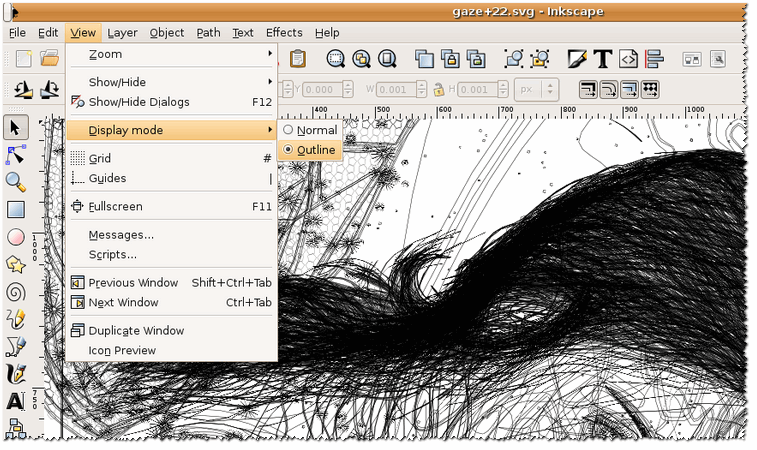Select the Ellipse tool

coord(16,237)
